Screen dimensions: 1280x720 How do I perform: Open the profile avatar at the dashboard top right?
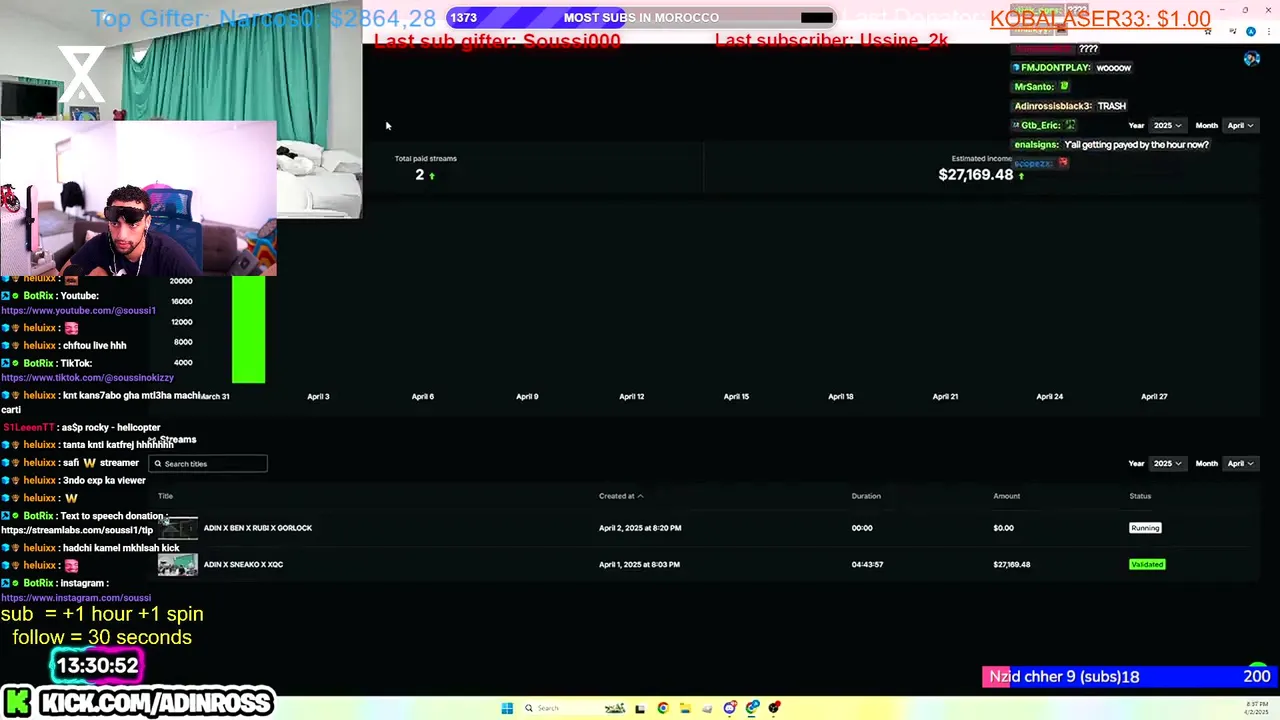pyautogui.click(x=1251, y=59)
